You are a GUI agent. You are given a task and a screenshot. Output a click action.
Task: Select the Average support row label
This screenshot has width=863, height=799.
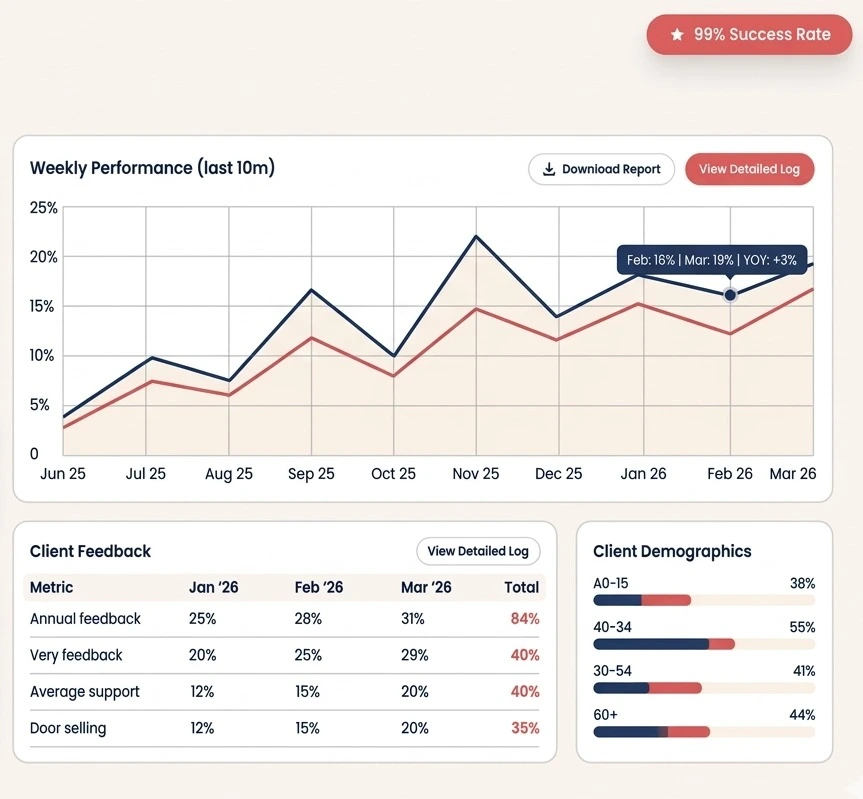point(84,692)
